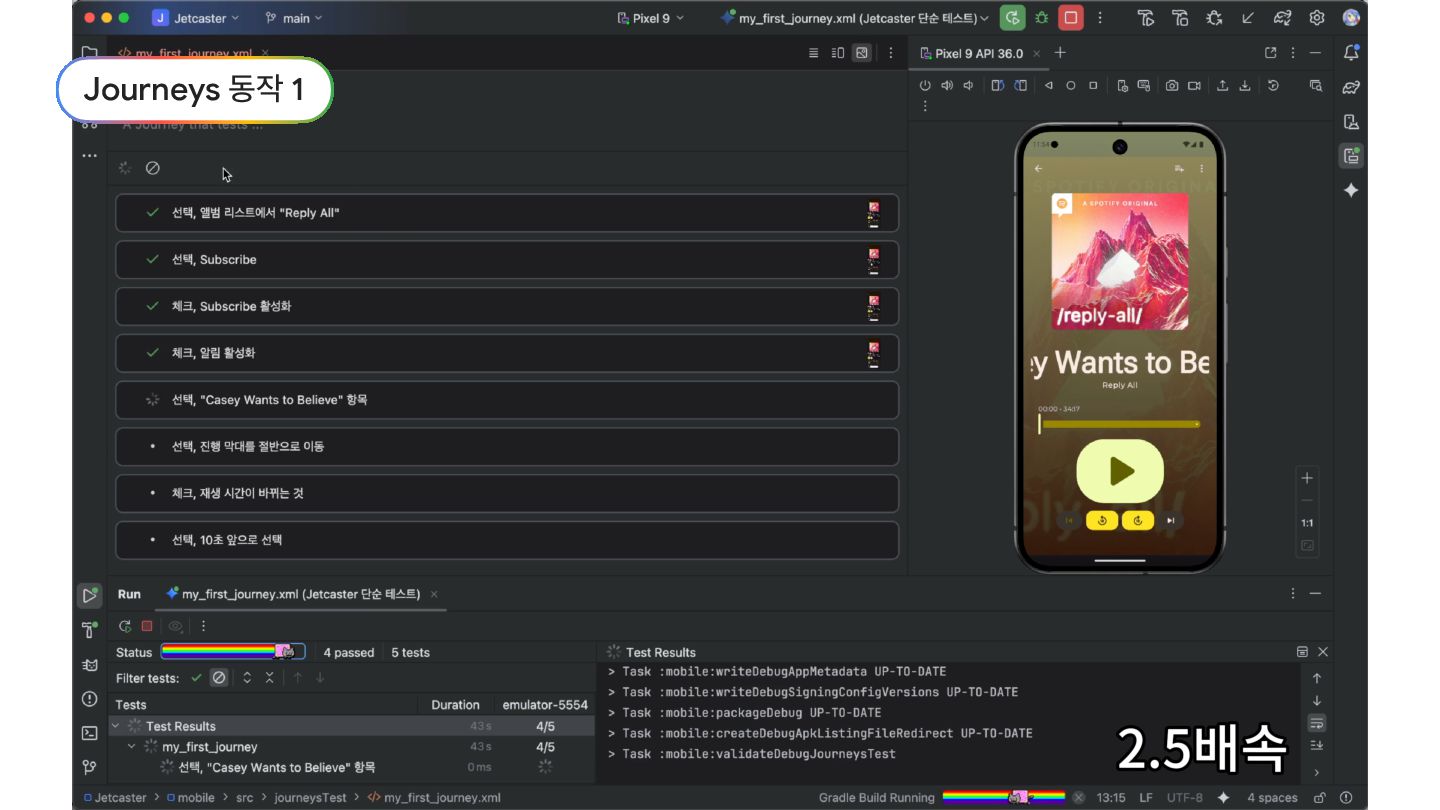This screenshot has width=1440, height=810.
Task: Open the Jetcaster project dropdown
Action: coord(196,18)
